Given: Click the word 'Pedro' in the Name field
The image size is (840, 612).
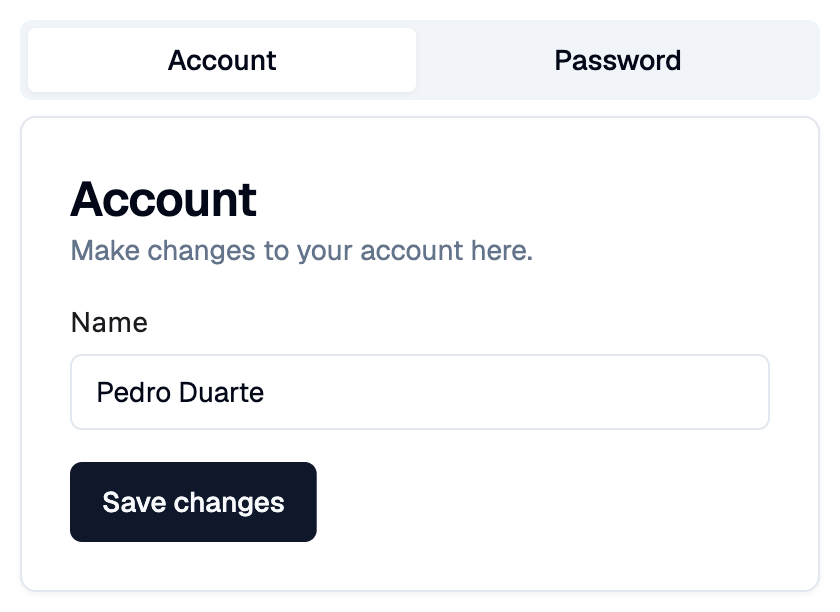Looking at the screenshot, I should [x=134, y=392].
